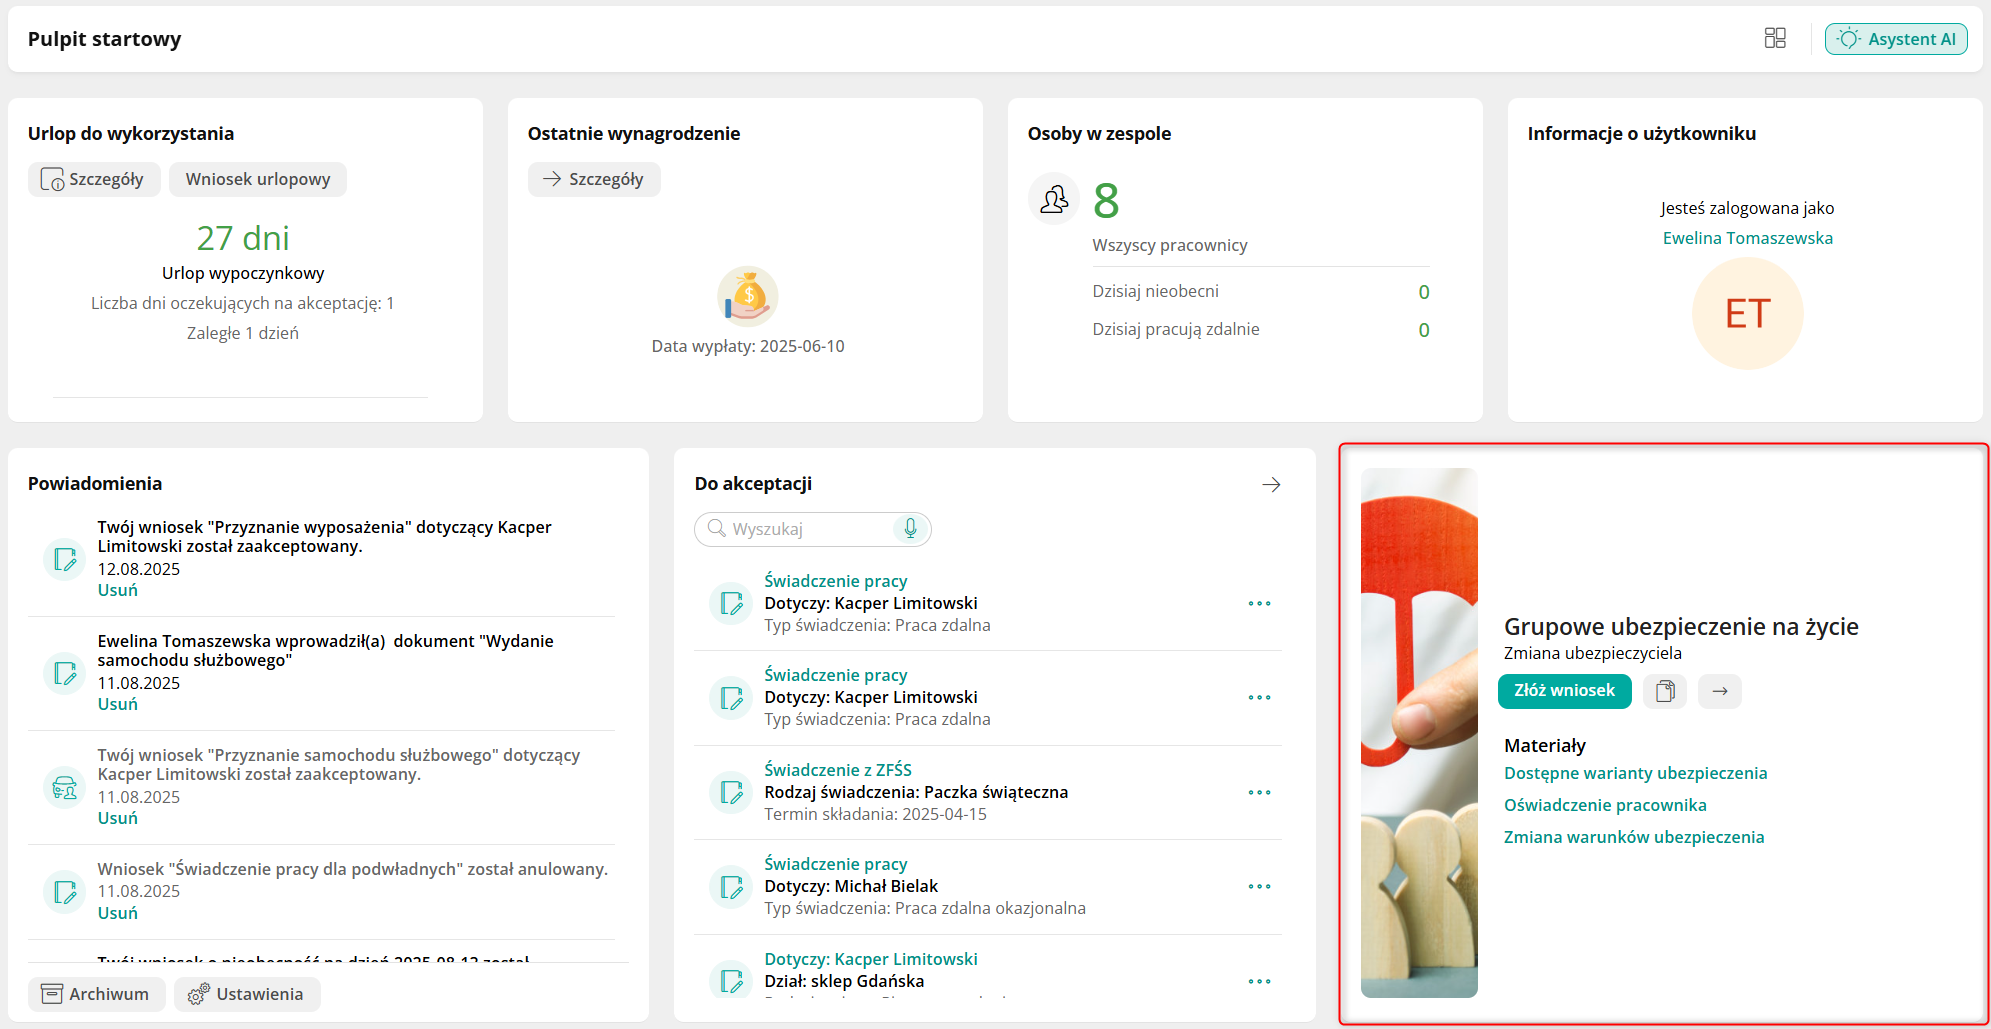Viewport: 1991px width, 1029px height.
Task: Open more options for Świadczenie z ZFŚS
Action: [1259, 792]
